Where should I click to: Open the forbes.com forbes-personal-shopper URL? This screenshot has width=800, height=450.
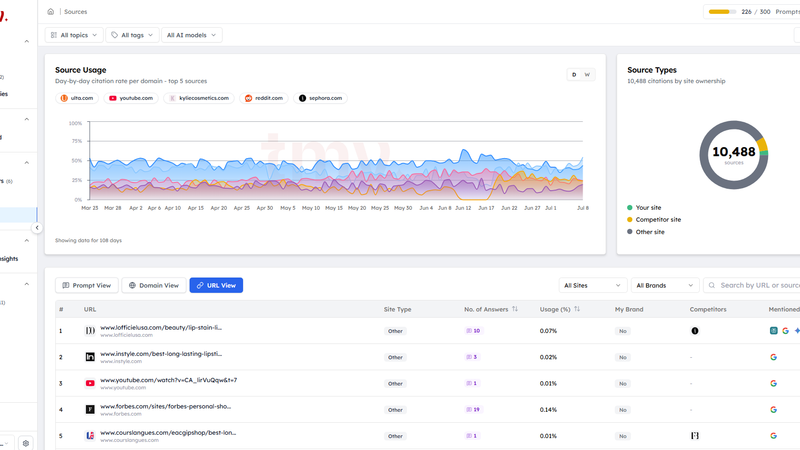[165, 407]
